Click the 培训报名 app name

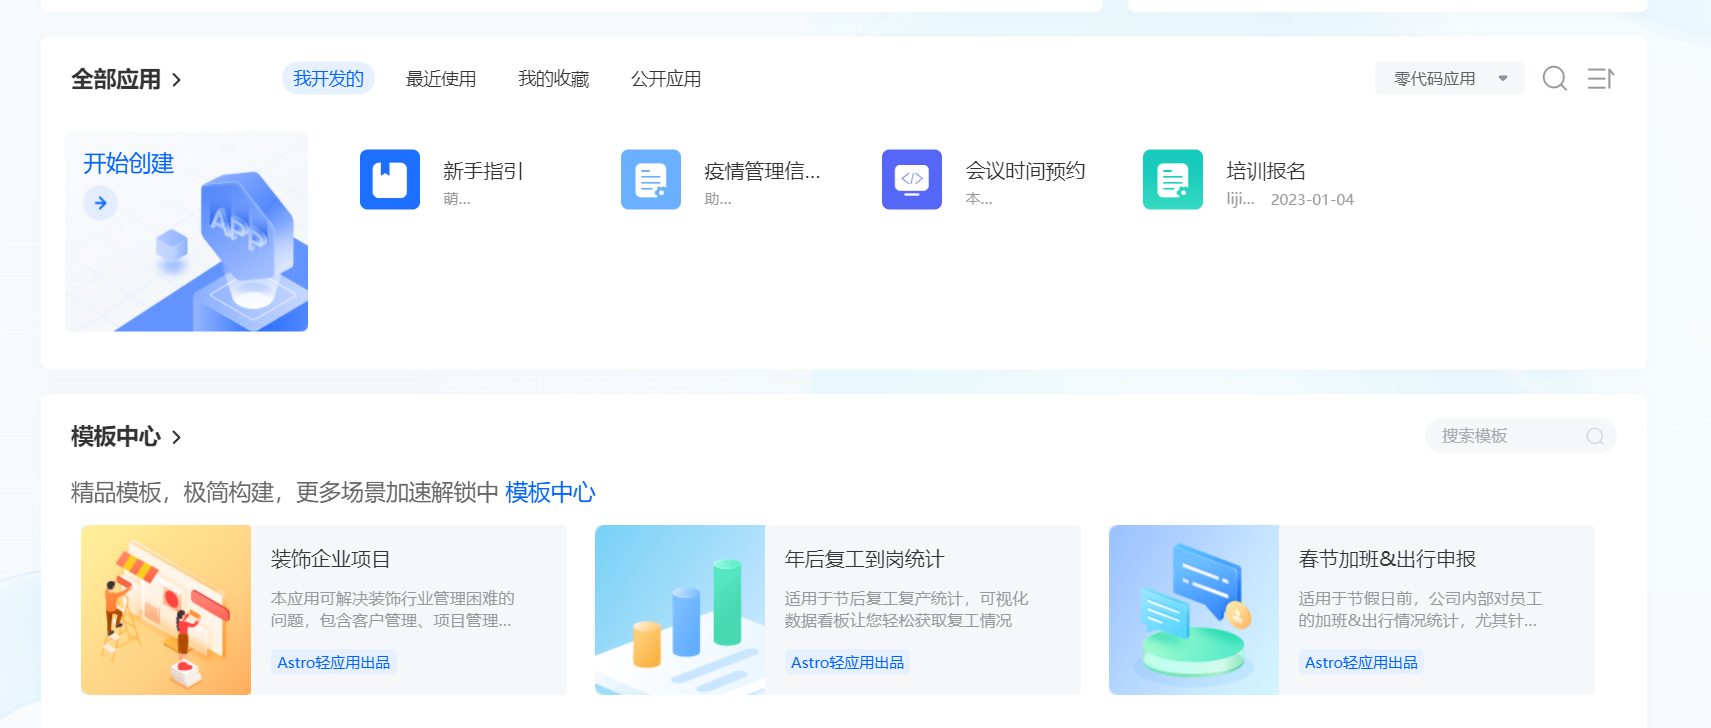click(x=1266, y=171)
